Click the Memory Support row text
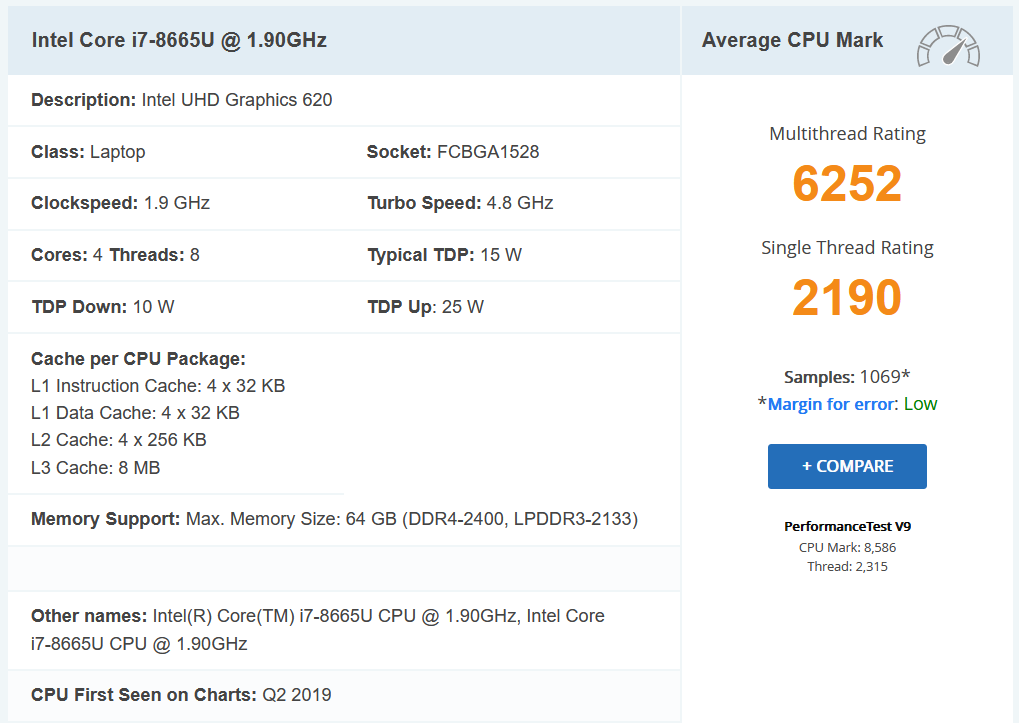 [x=334, y=519]
